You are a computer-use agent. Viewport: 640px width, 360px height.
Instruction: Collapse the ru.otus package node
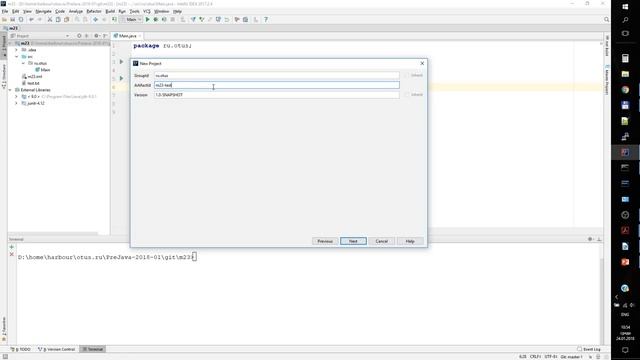23,63
